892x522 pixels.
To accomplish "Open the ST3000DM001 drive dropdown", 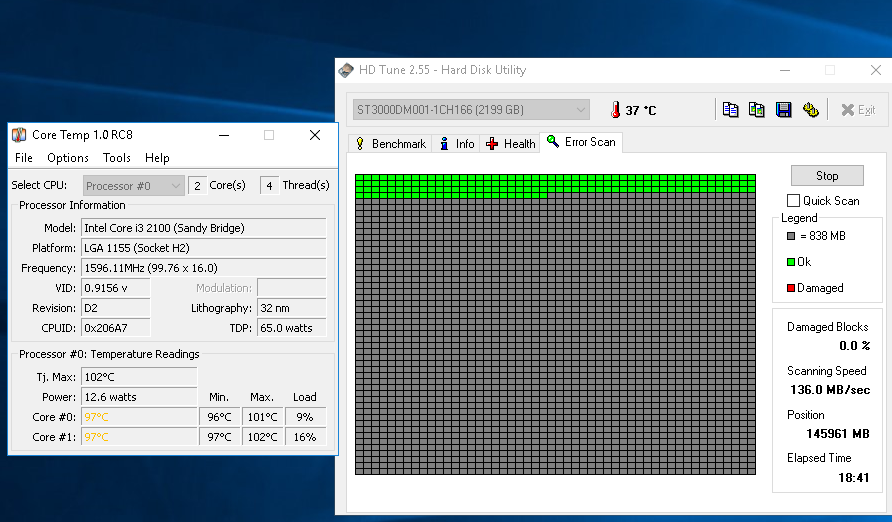I will (x=471, y=110).
